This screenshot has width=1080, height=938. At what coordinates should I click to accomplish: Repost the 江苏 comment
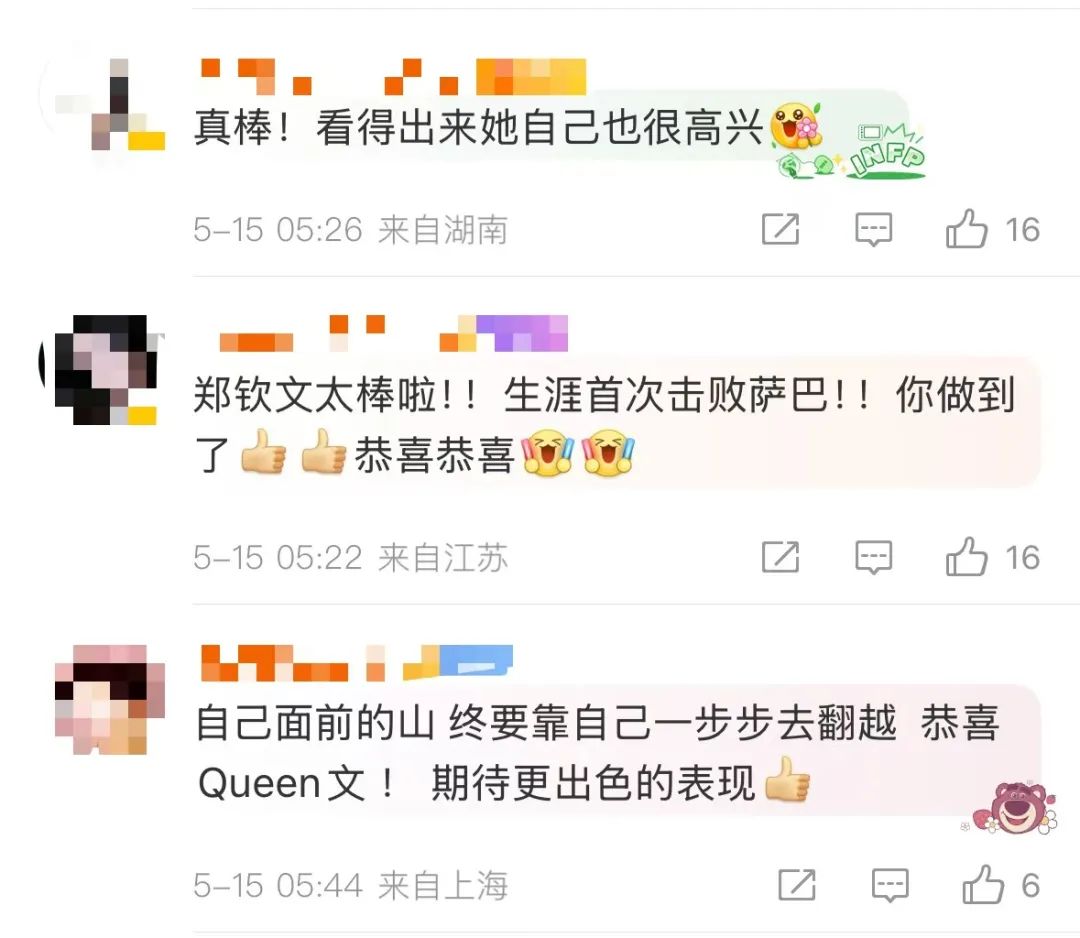point(780,556)
